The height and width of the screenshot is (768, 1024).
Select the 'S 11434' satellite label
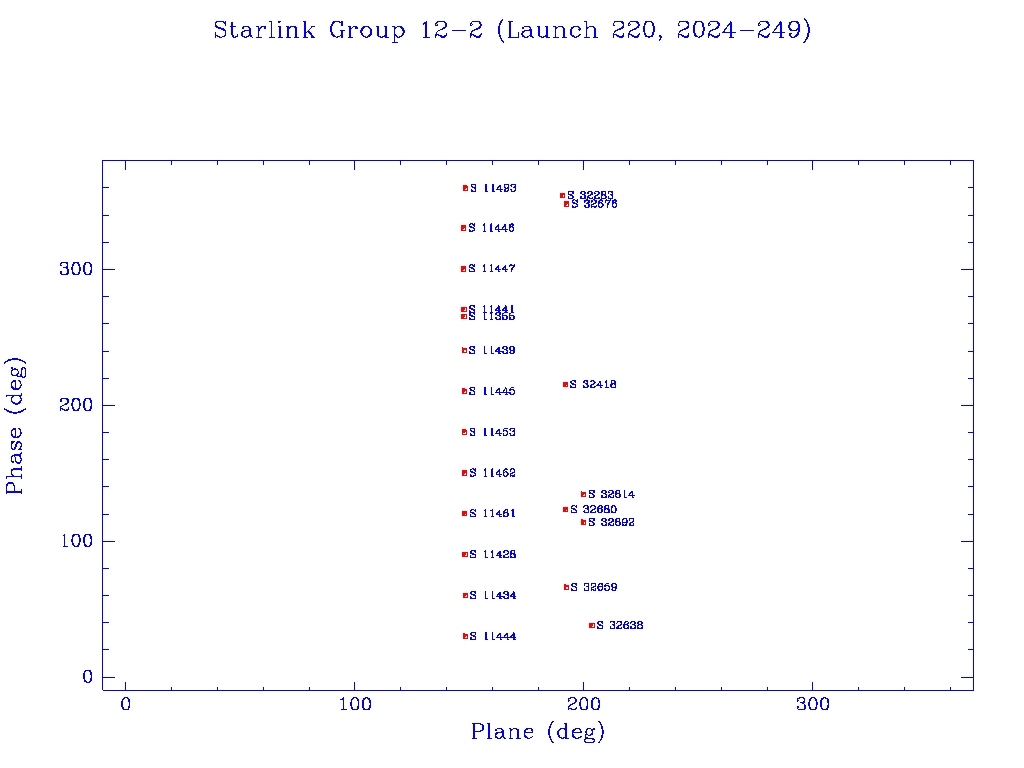coord(493,596)
